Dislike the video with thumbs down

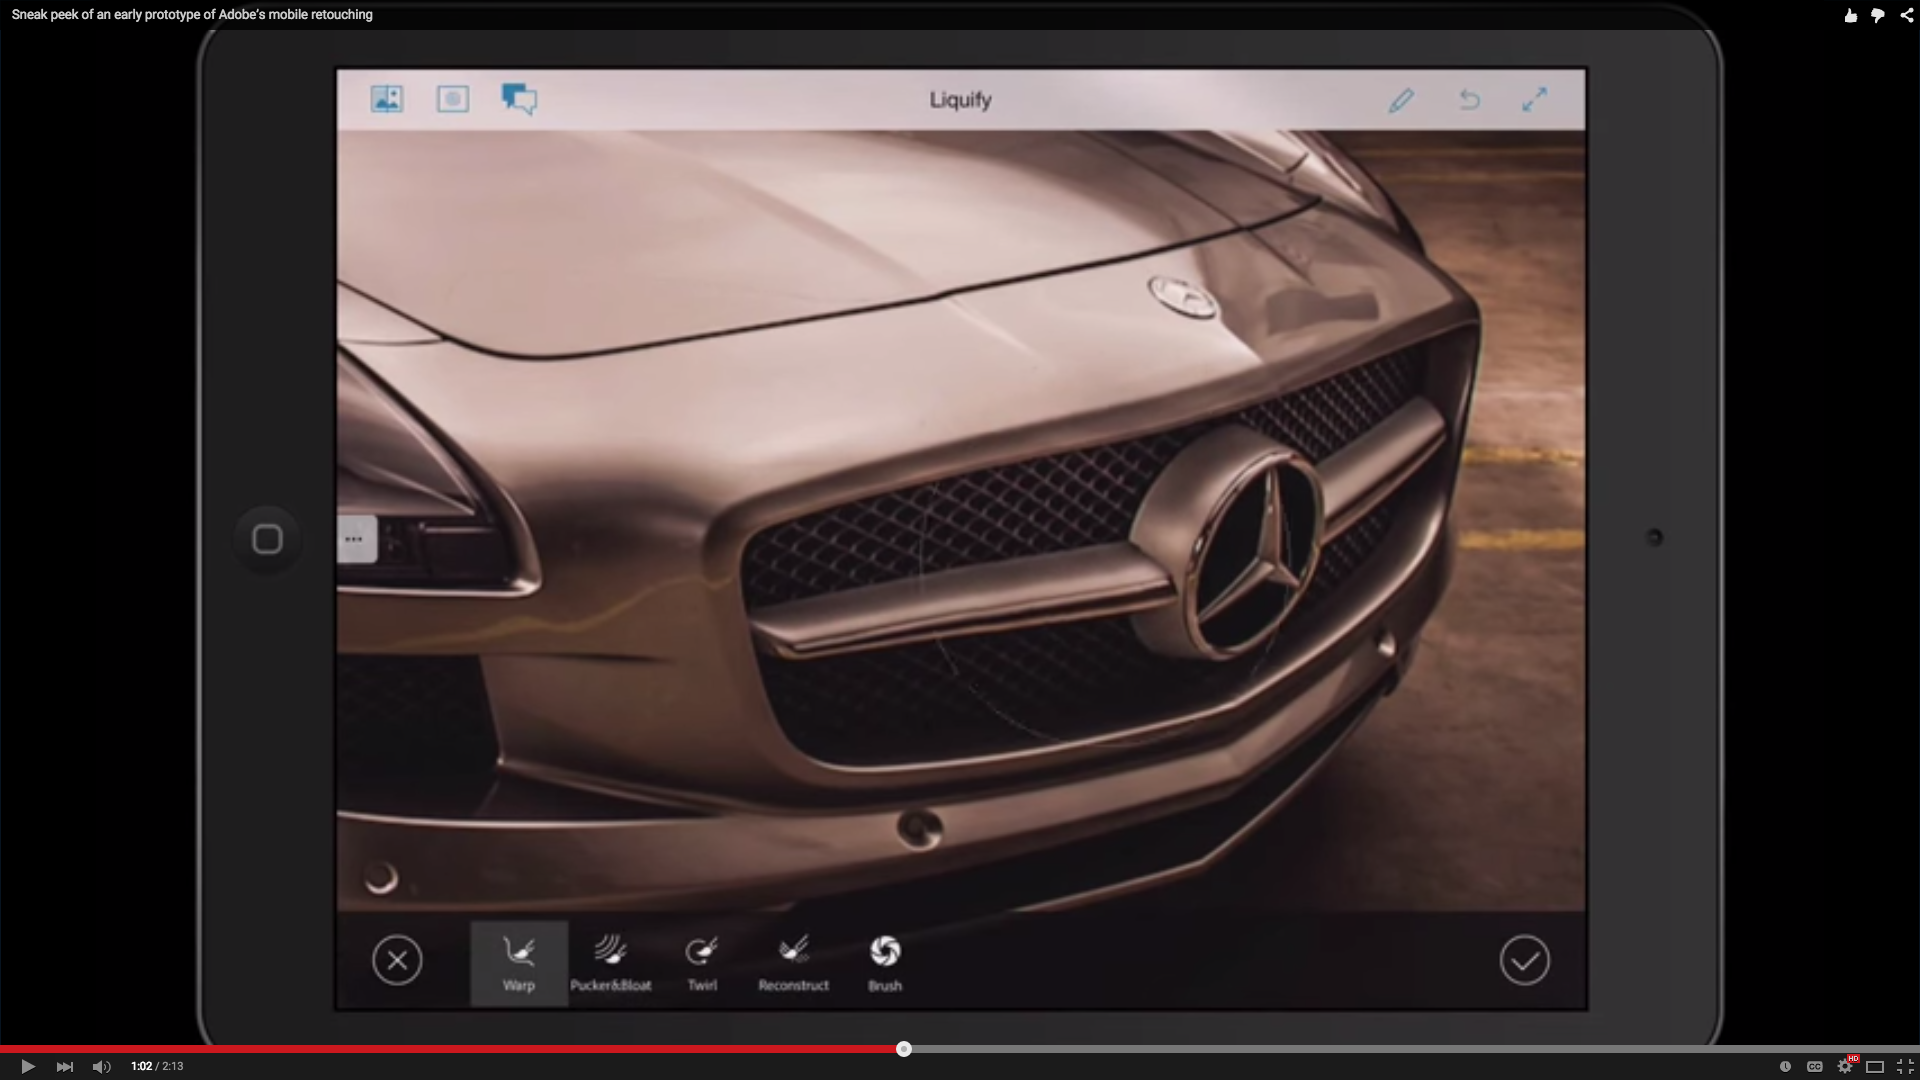(1878, 15)
